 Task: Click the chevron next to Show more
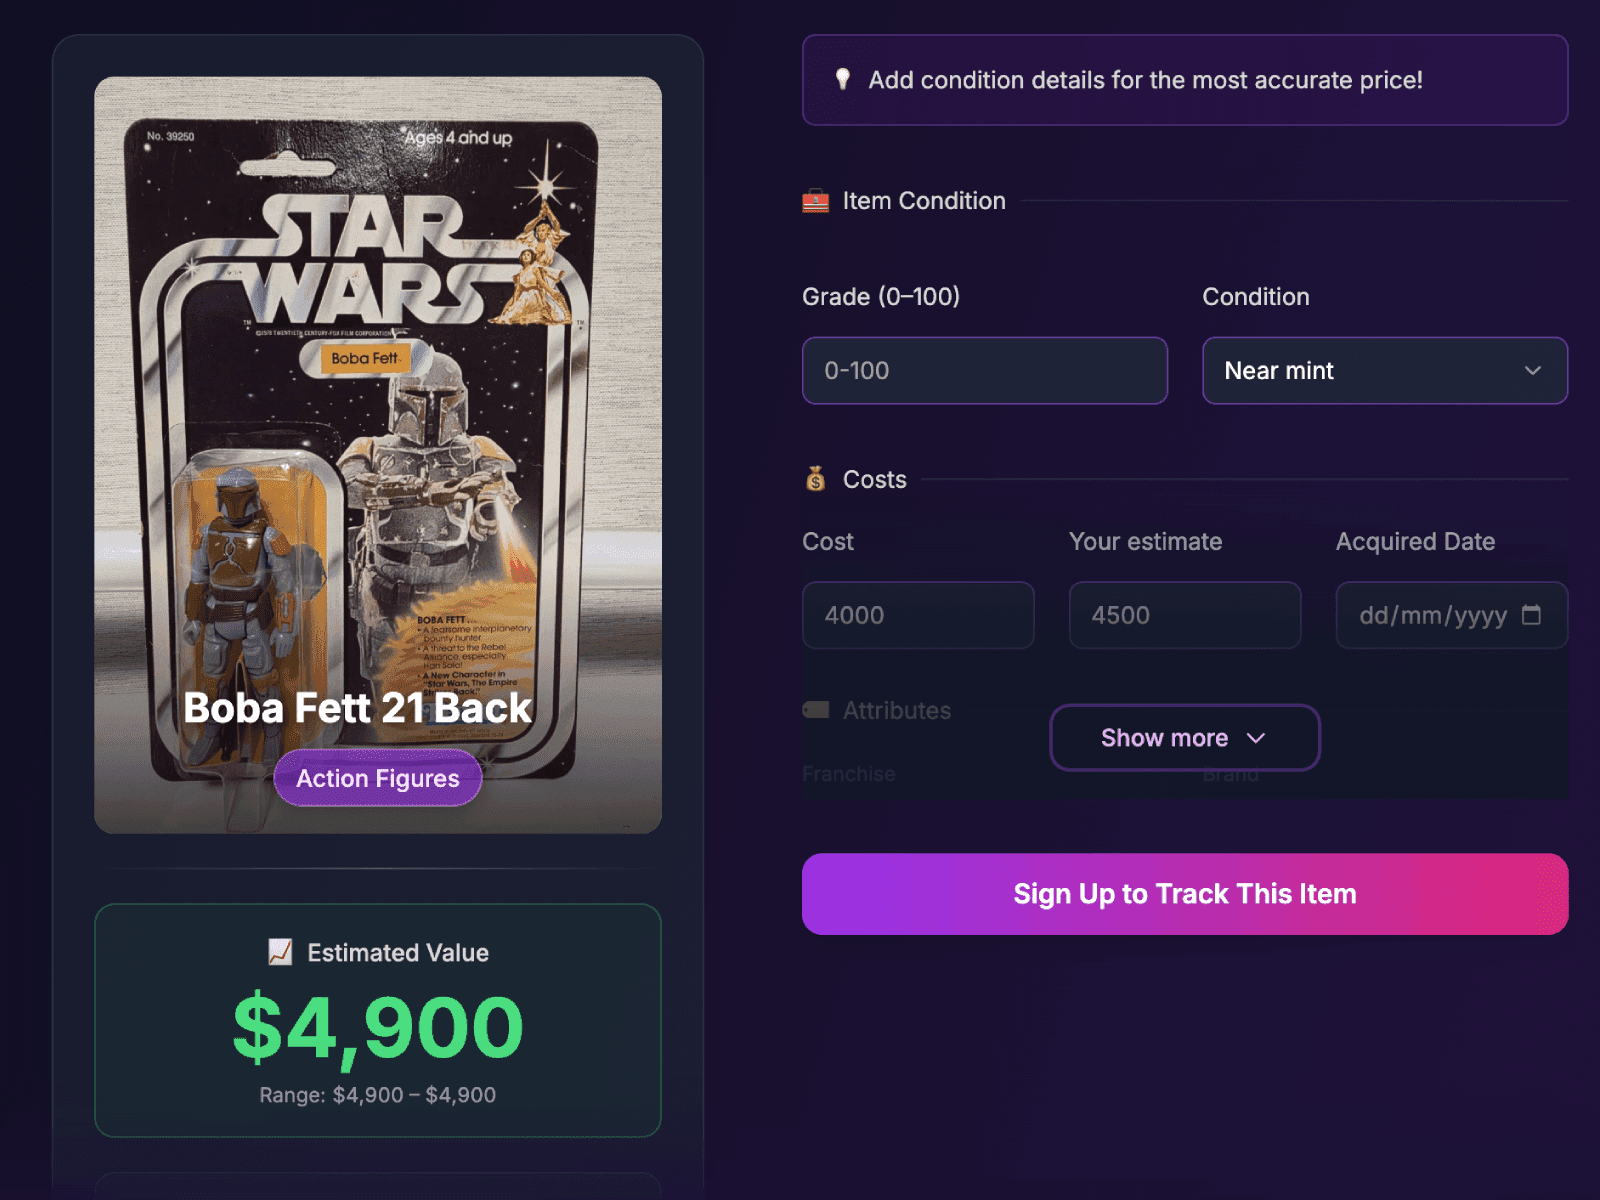point(1257,738)
